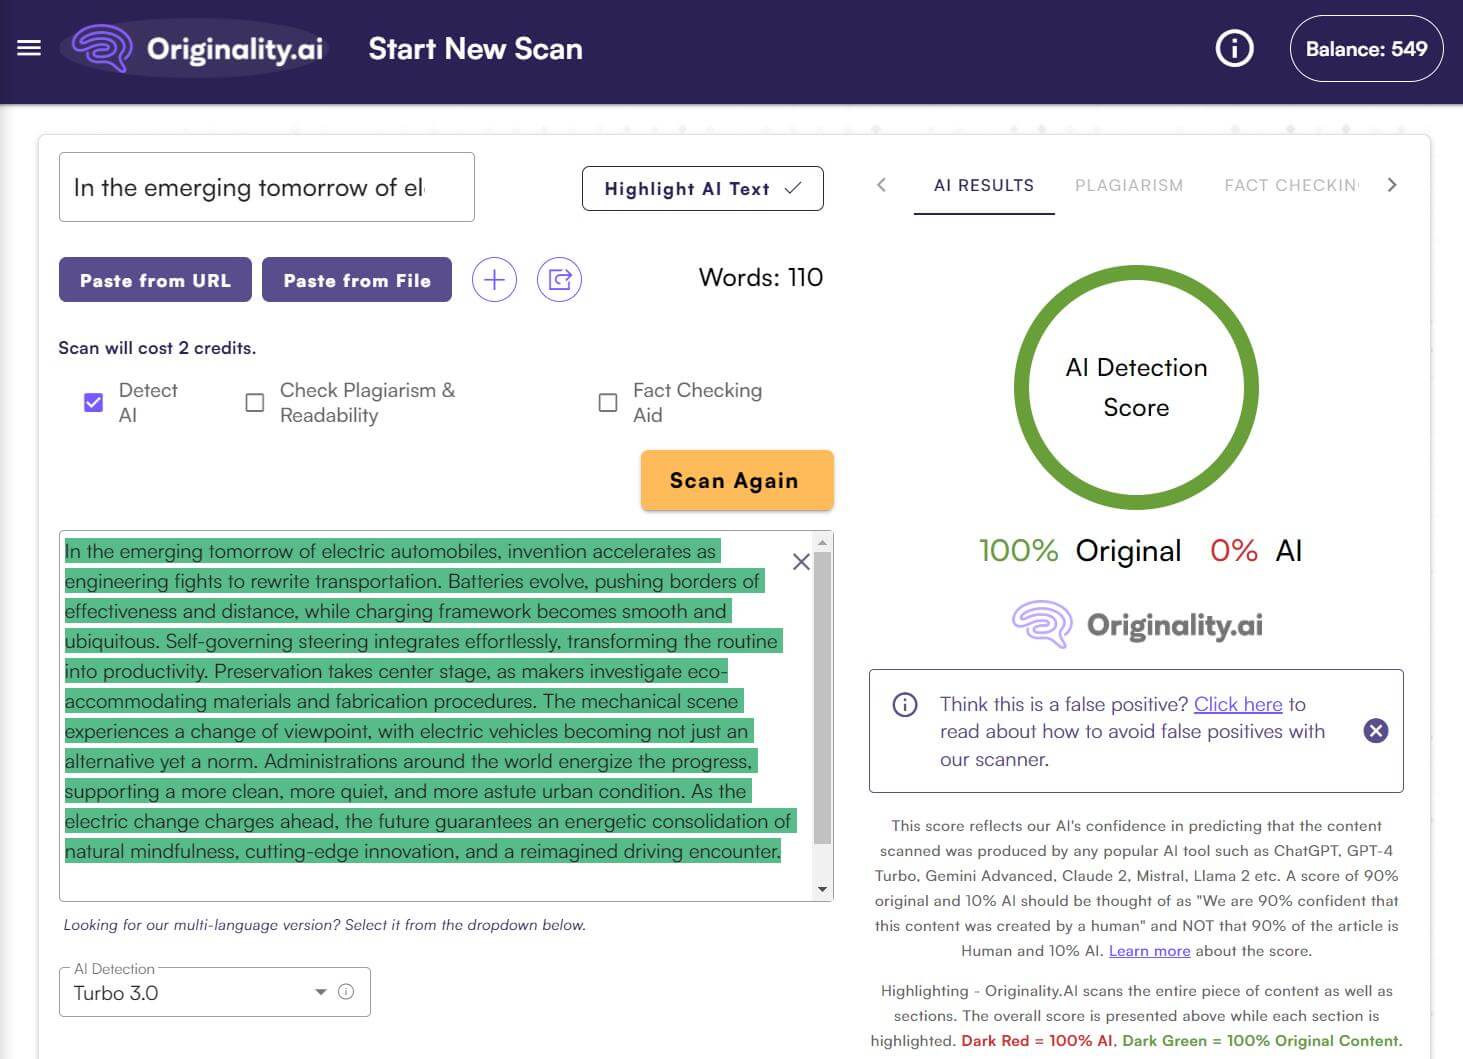This screenshot has height=1059, width=1463.
Task: Click the share/export circle icon
Action: [x=559, y=279]
